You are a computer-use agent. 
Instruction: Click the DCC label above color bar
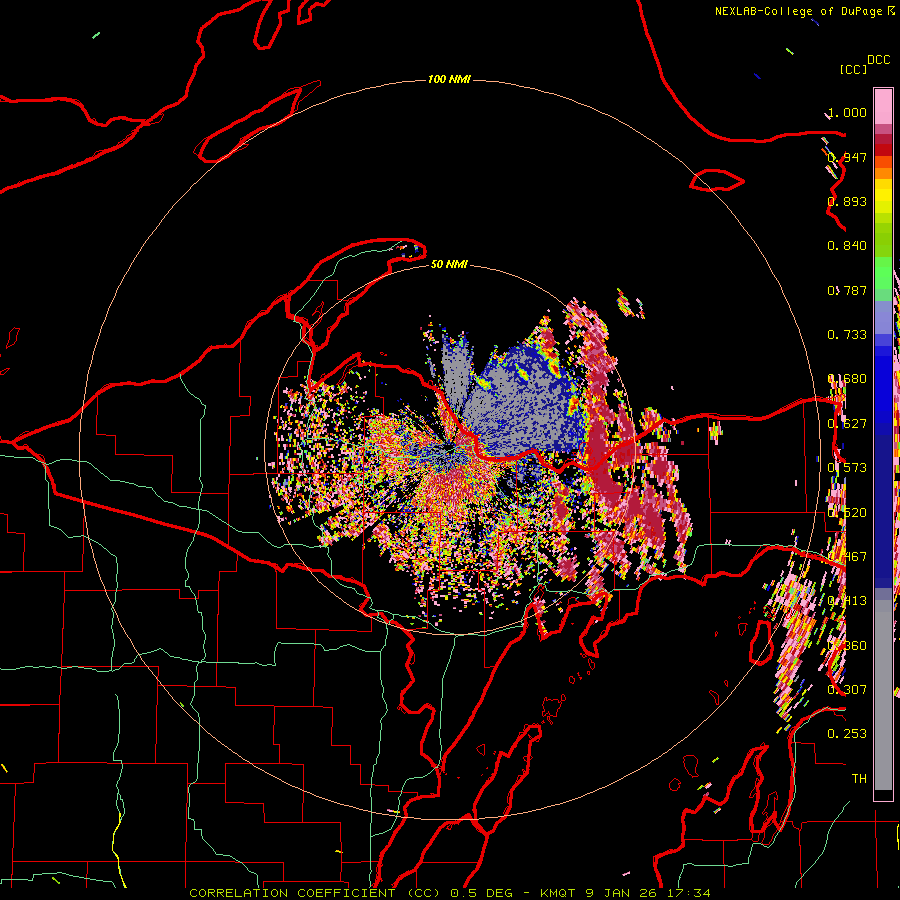879,60
